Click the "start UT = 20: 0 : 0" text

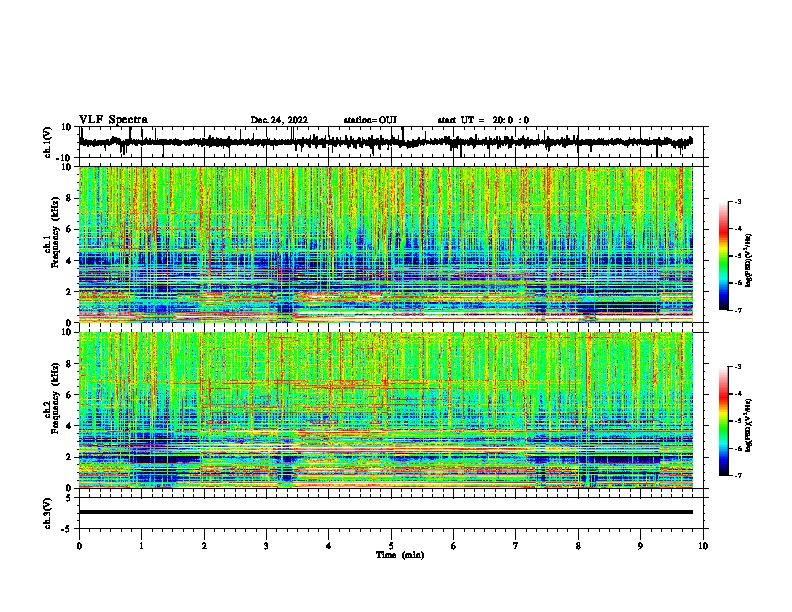tap(483, 120)
